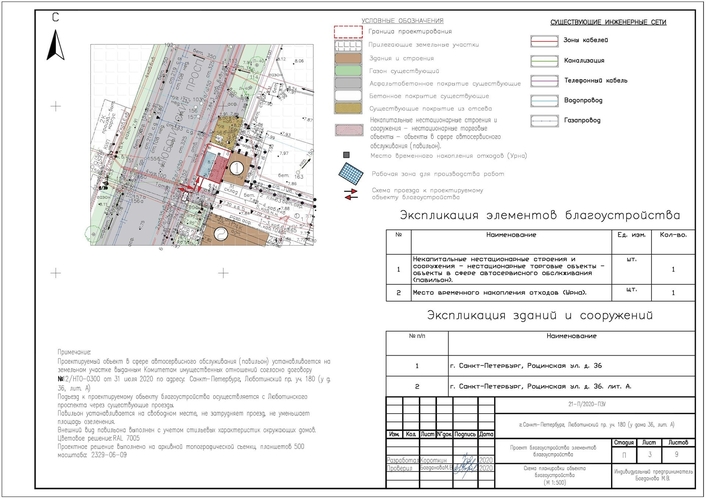This screenshot has width=706, height=498.
Task: Click the letter 'С' above north arrow
Action: [55, 18]
